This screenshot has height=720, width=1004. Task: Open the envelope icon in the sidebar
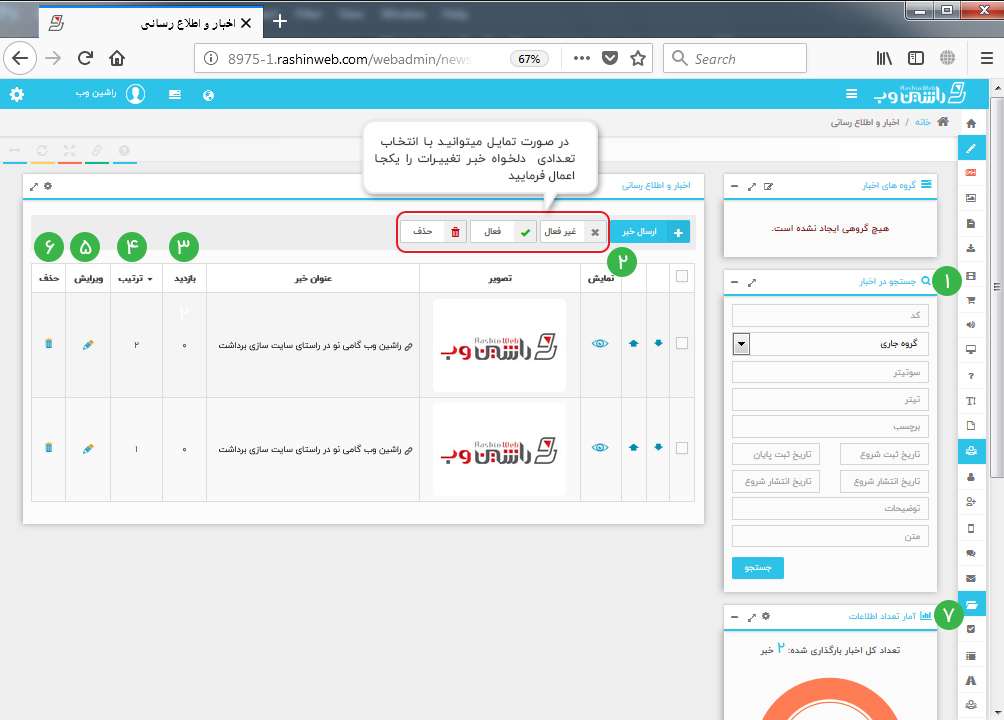point(971,578)
